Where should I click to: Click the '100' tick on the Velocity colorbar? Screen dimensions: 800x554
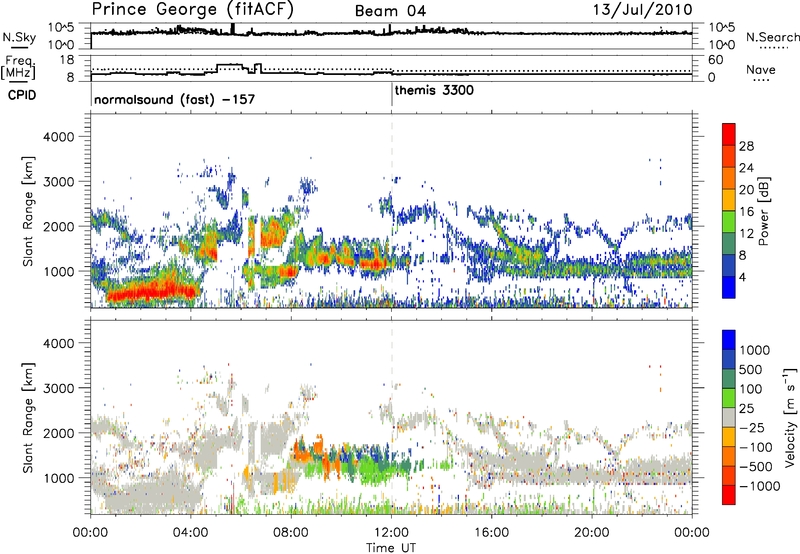(x=751, y=389)
